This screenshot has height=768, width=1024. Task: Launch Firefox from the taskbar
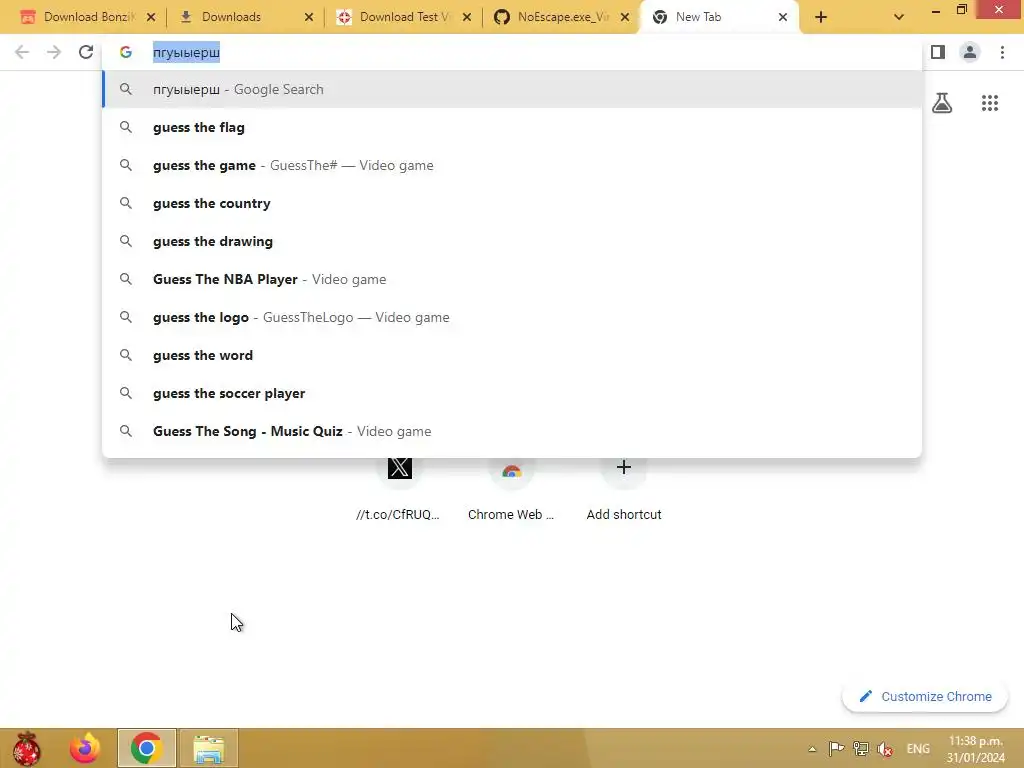click(85, 748)
